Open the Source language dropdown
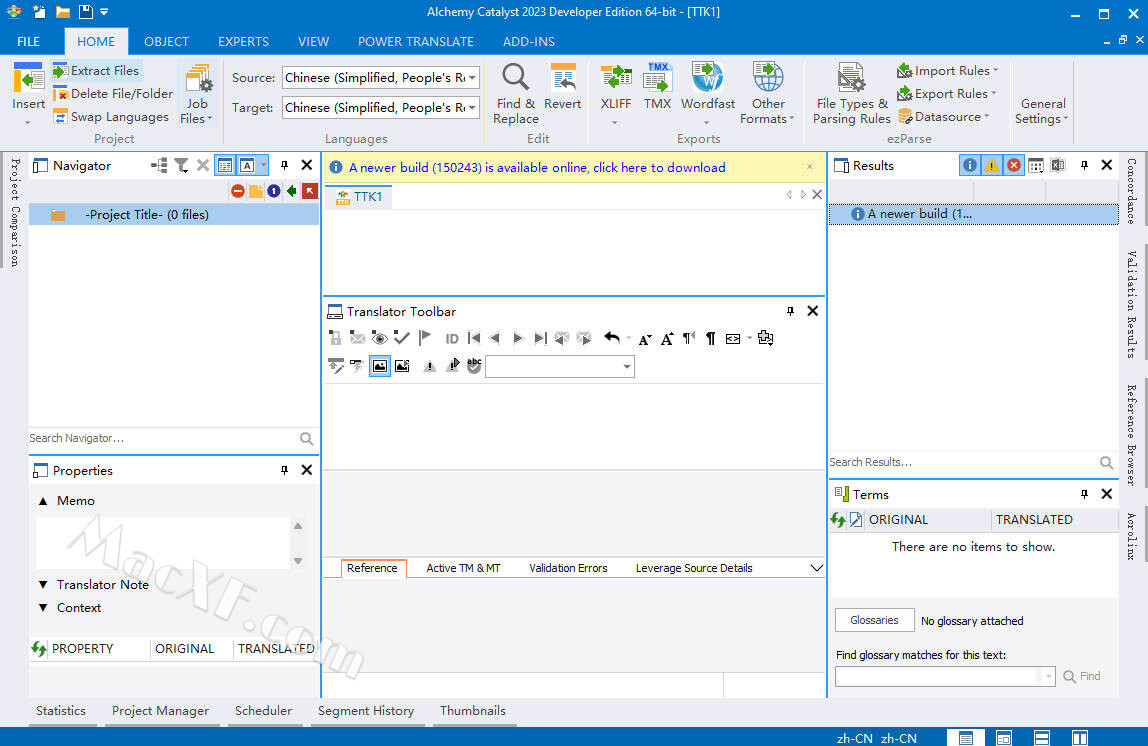The image size is (1148, 746). [x=472, y=78]
